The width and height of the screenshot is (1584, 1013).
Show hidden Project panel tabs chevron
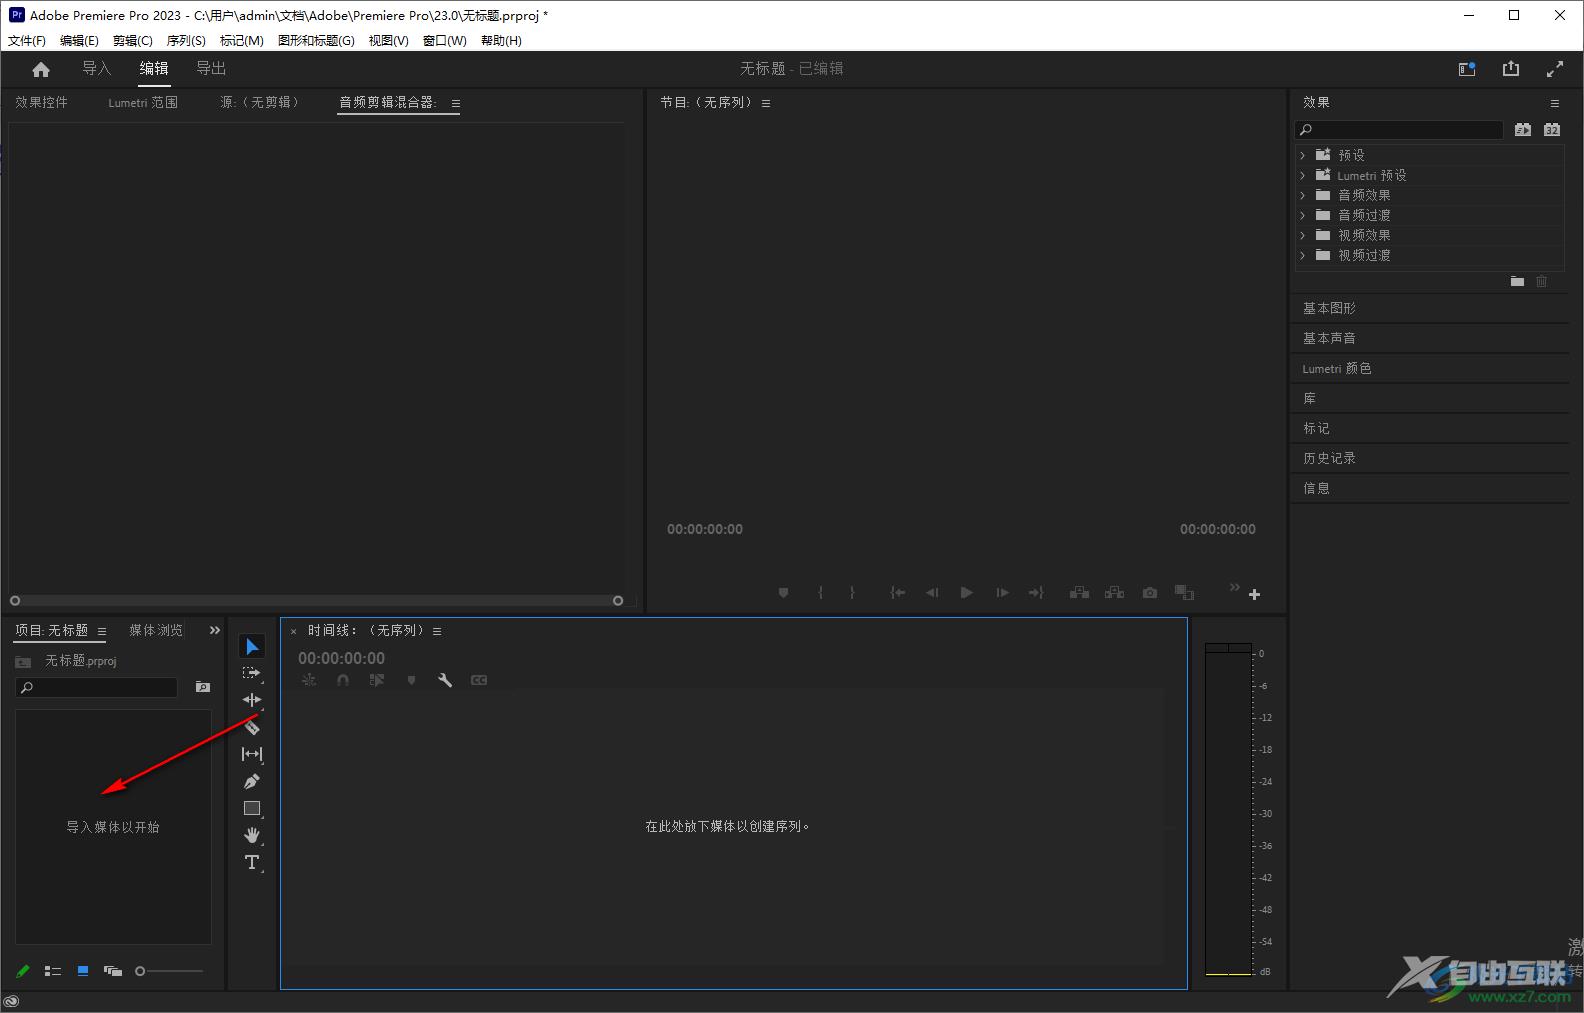(214, 630)
